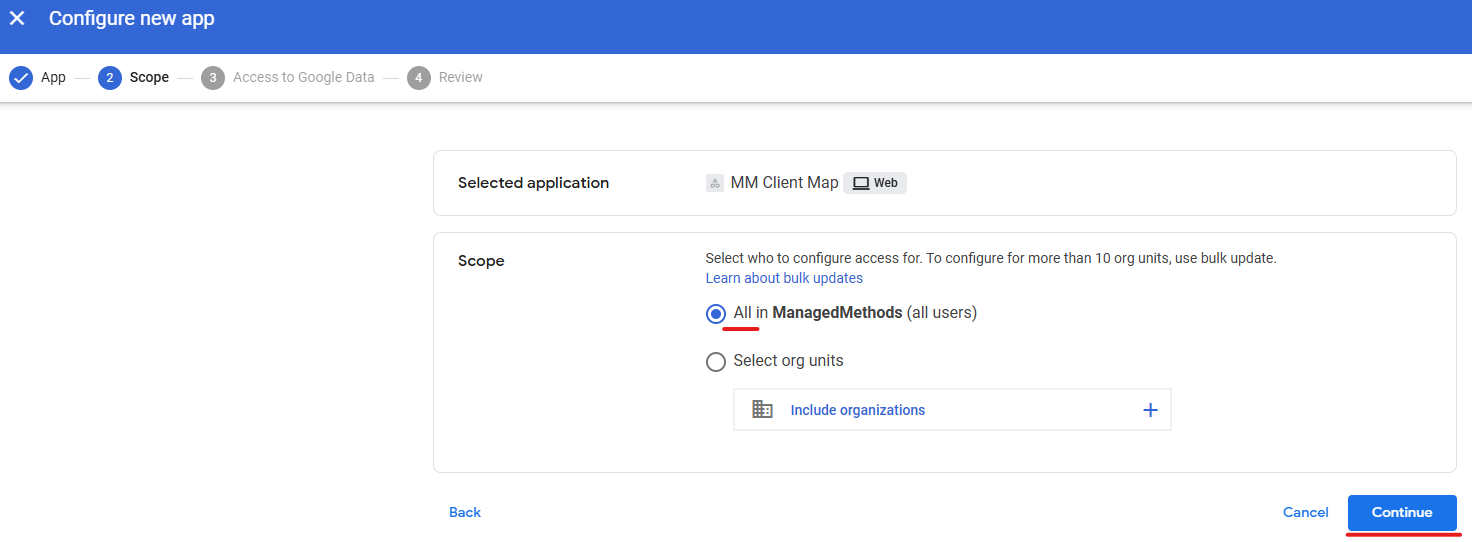Viewport: 1472px width, 542px height.
Task: Close the Configure new app dialog
Action: (17, 19)
